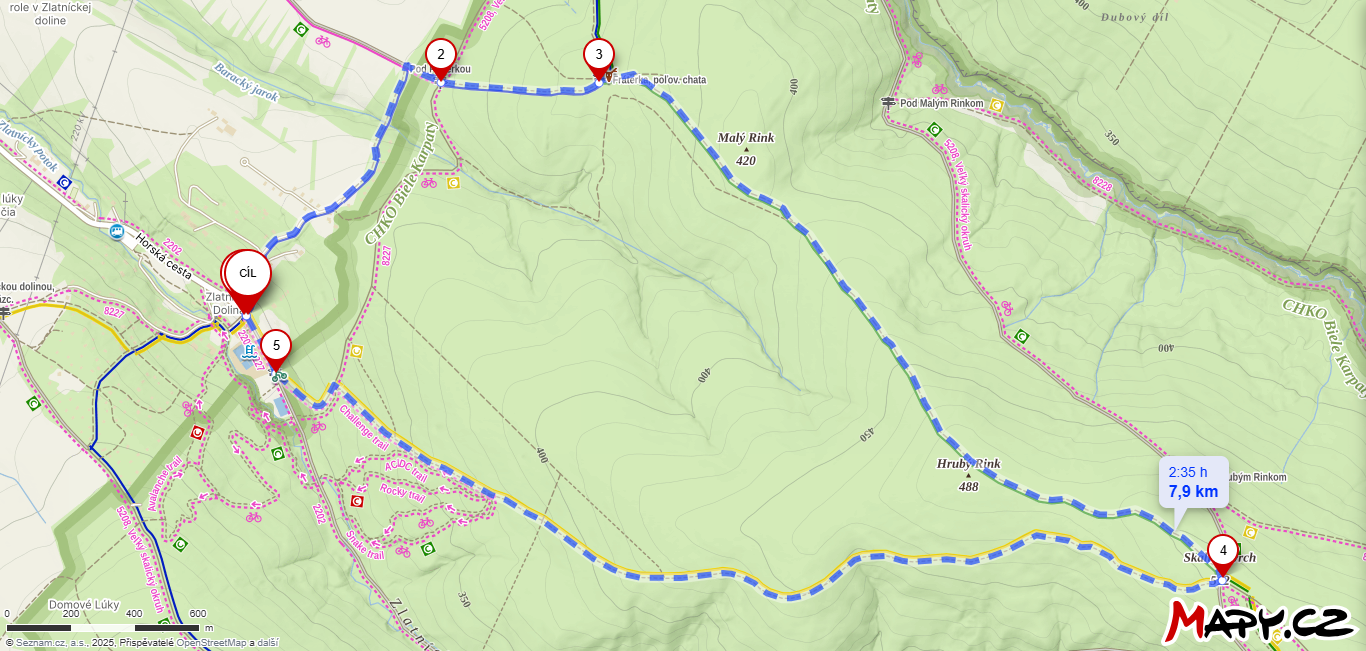Click the Challenge trail label
Screen dimensions: 1366x651
tap(363, 425)
